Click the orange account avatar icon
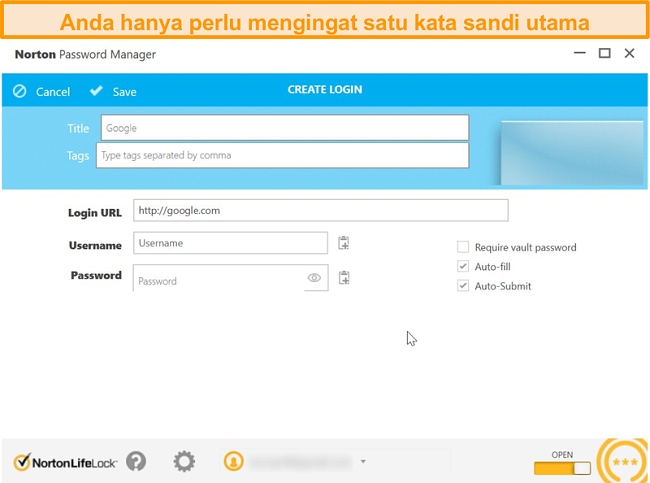 point(234,461)
